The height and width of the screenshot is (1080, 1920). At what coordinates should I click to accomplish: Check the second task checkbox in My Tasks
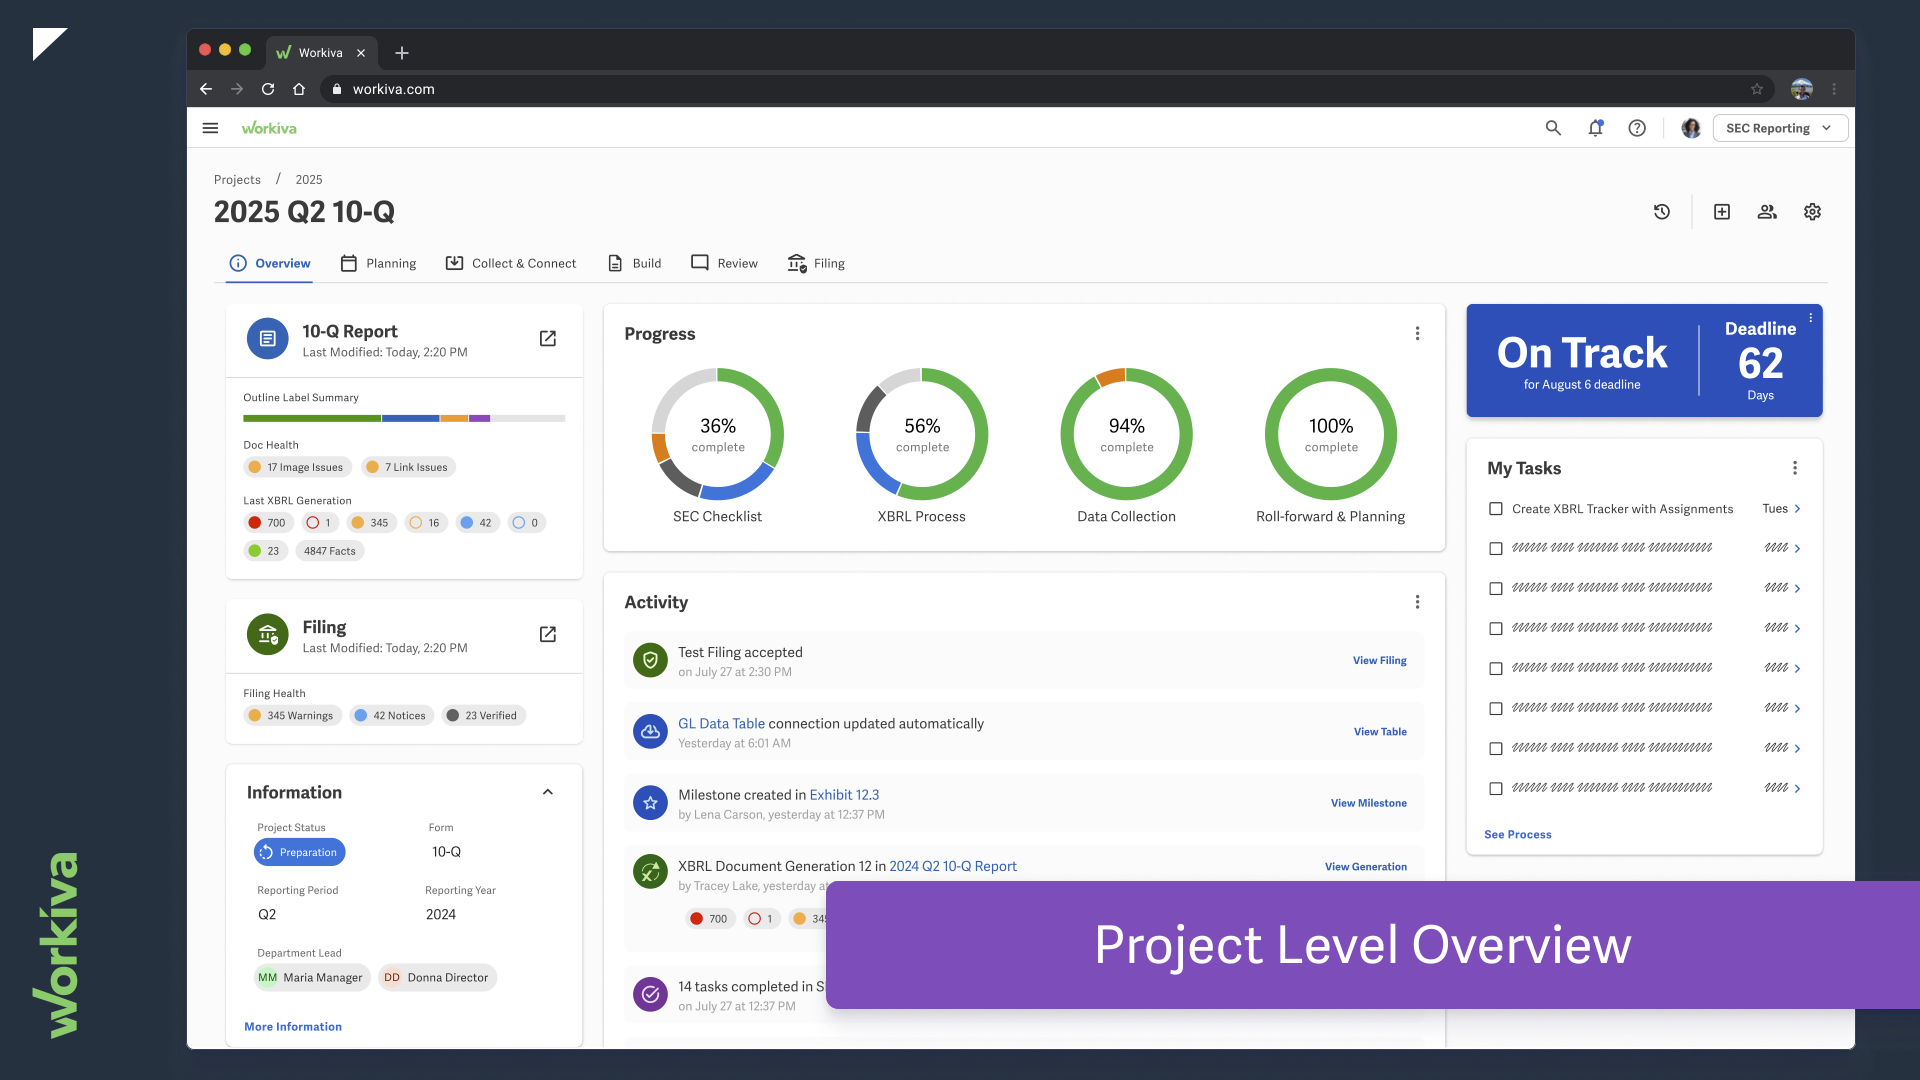point(1496,549)
